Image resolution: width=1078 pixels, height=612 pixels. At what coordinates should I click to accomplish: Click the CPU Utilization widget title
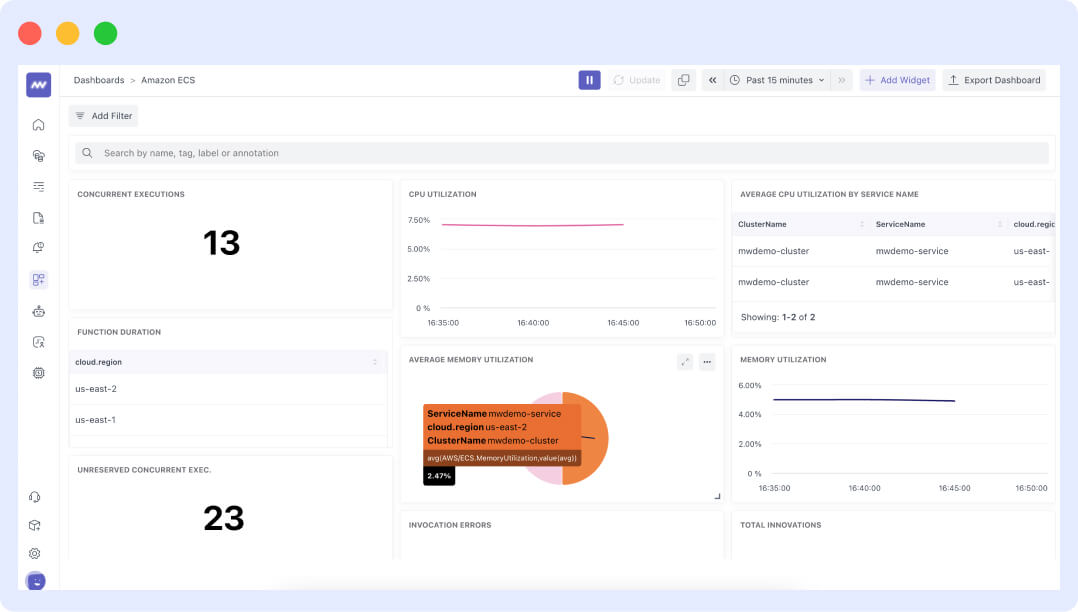[442, 194]
